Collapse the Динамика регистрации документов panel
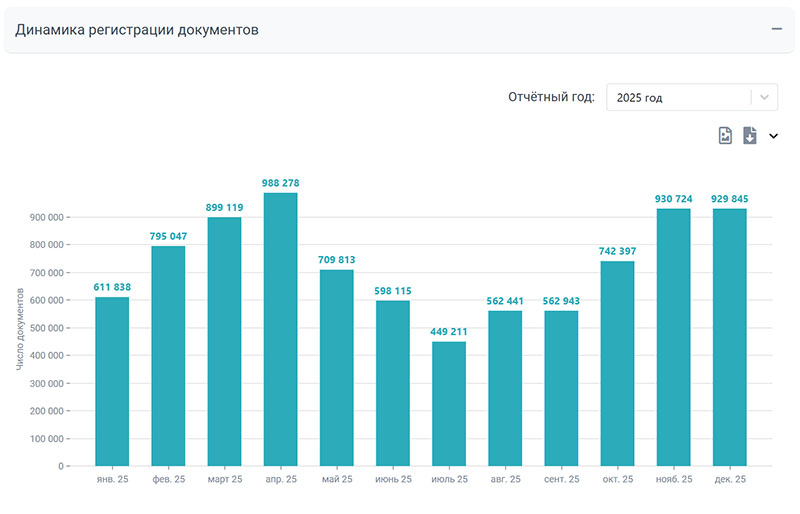The image size is (800, 514). (x=776, y=29)
